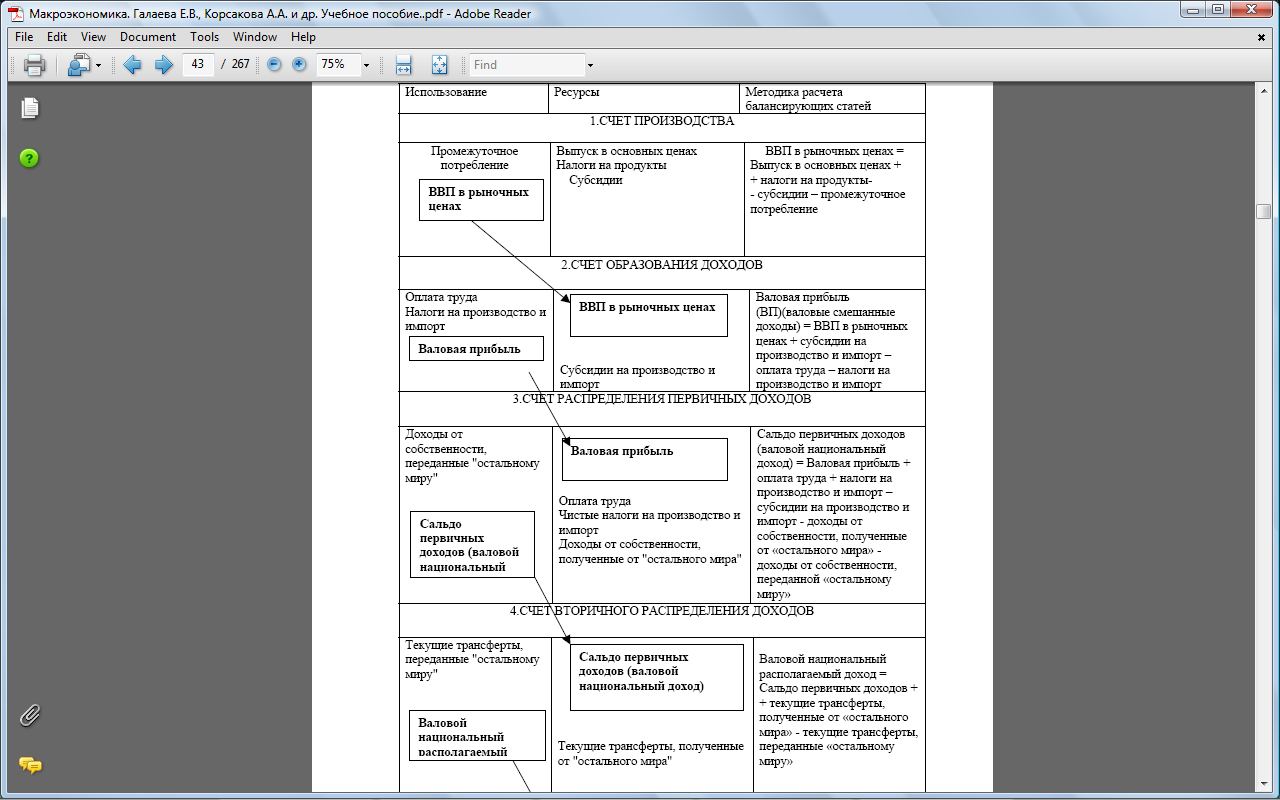Open the Help menu
Image resolution: width=1280 pixels, height=800 pixels.
[303, 37]
